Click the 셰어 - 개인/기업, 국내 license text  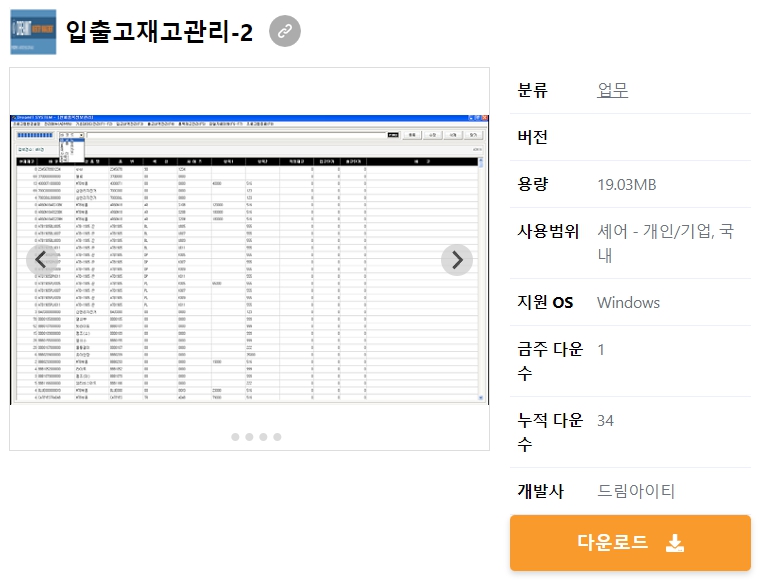[666, 243]
